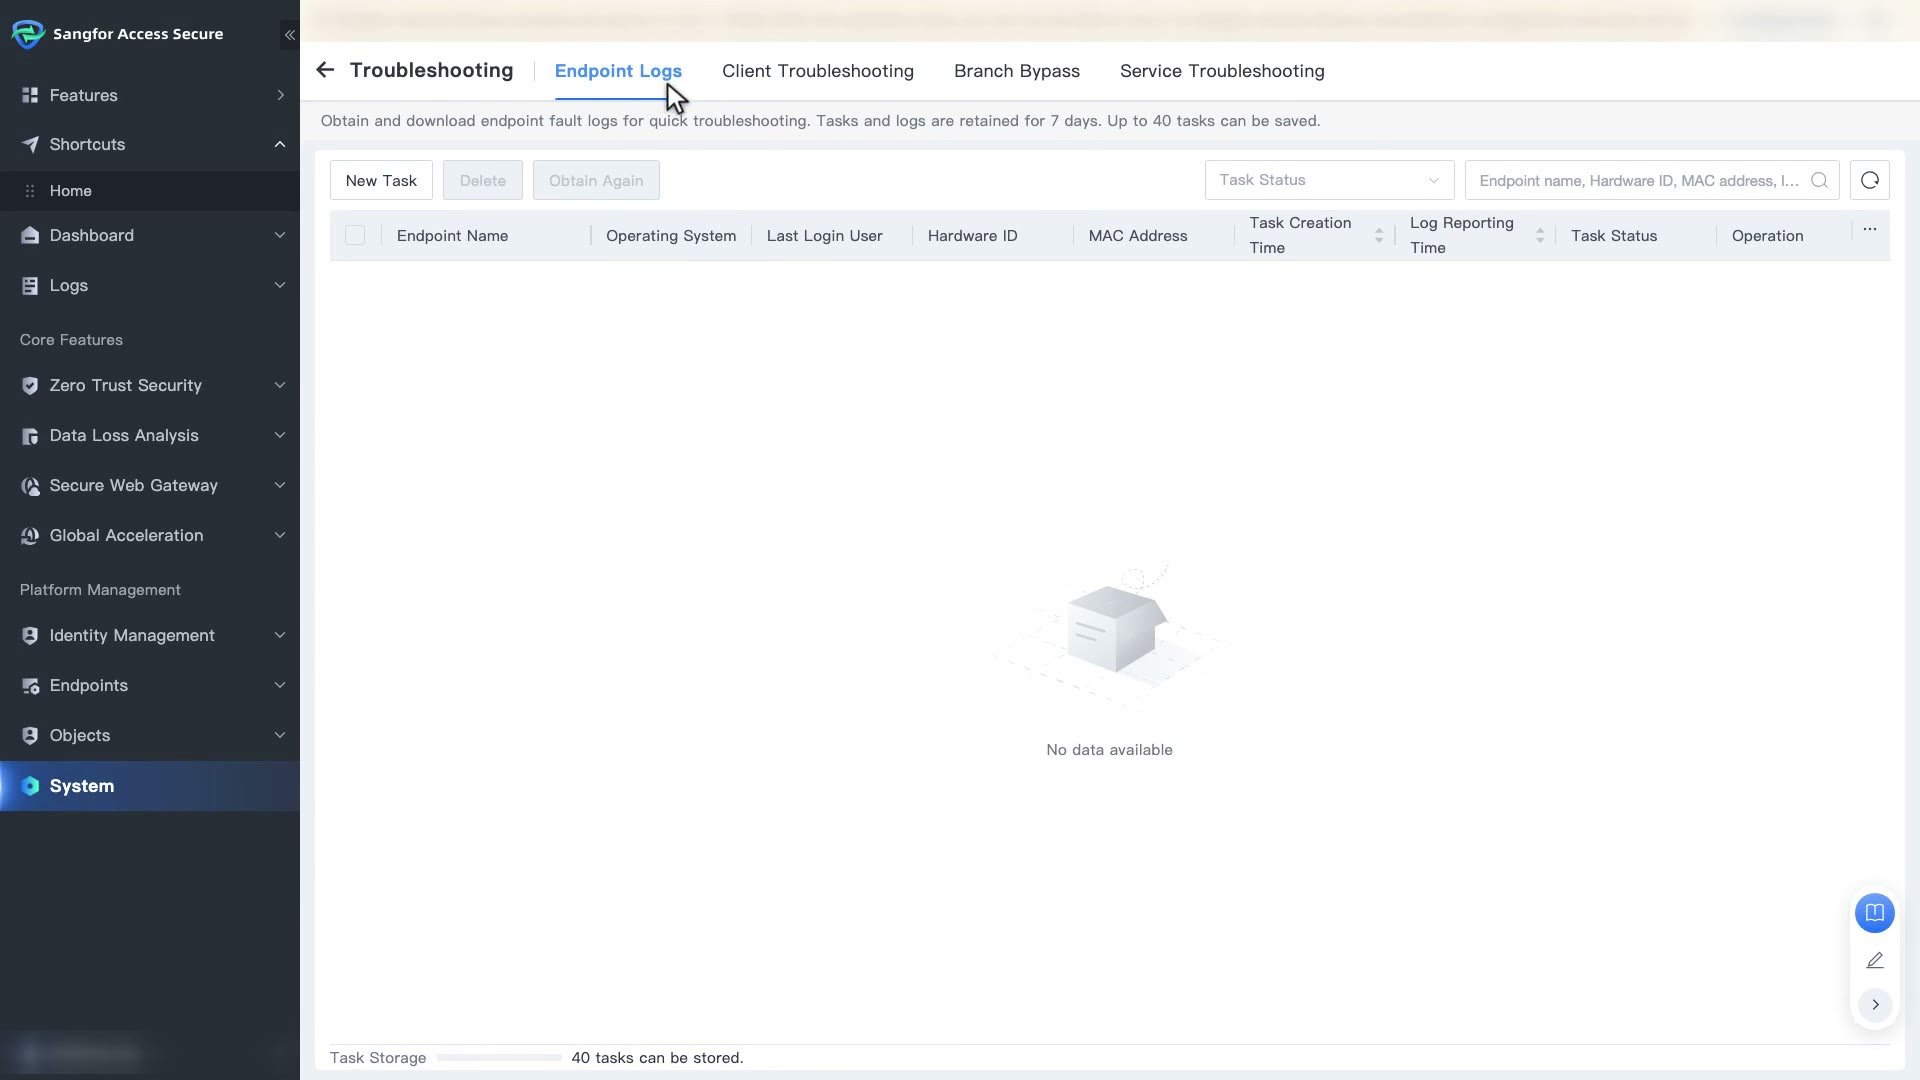1920x1080 pixels.
Task: Click the Features grid icon
Action: tap(30, 95)
